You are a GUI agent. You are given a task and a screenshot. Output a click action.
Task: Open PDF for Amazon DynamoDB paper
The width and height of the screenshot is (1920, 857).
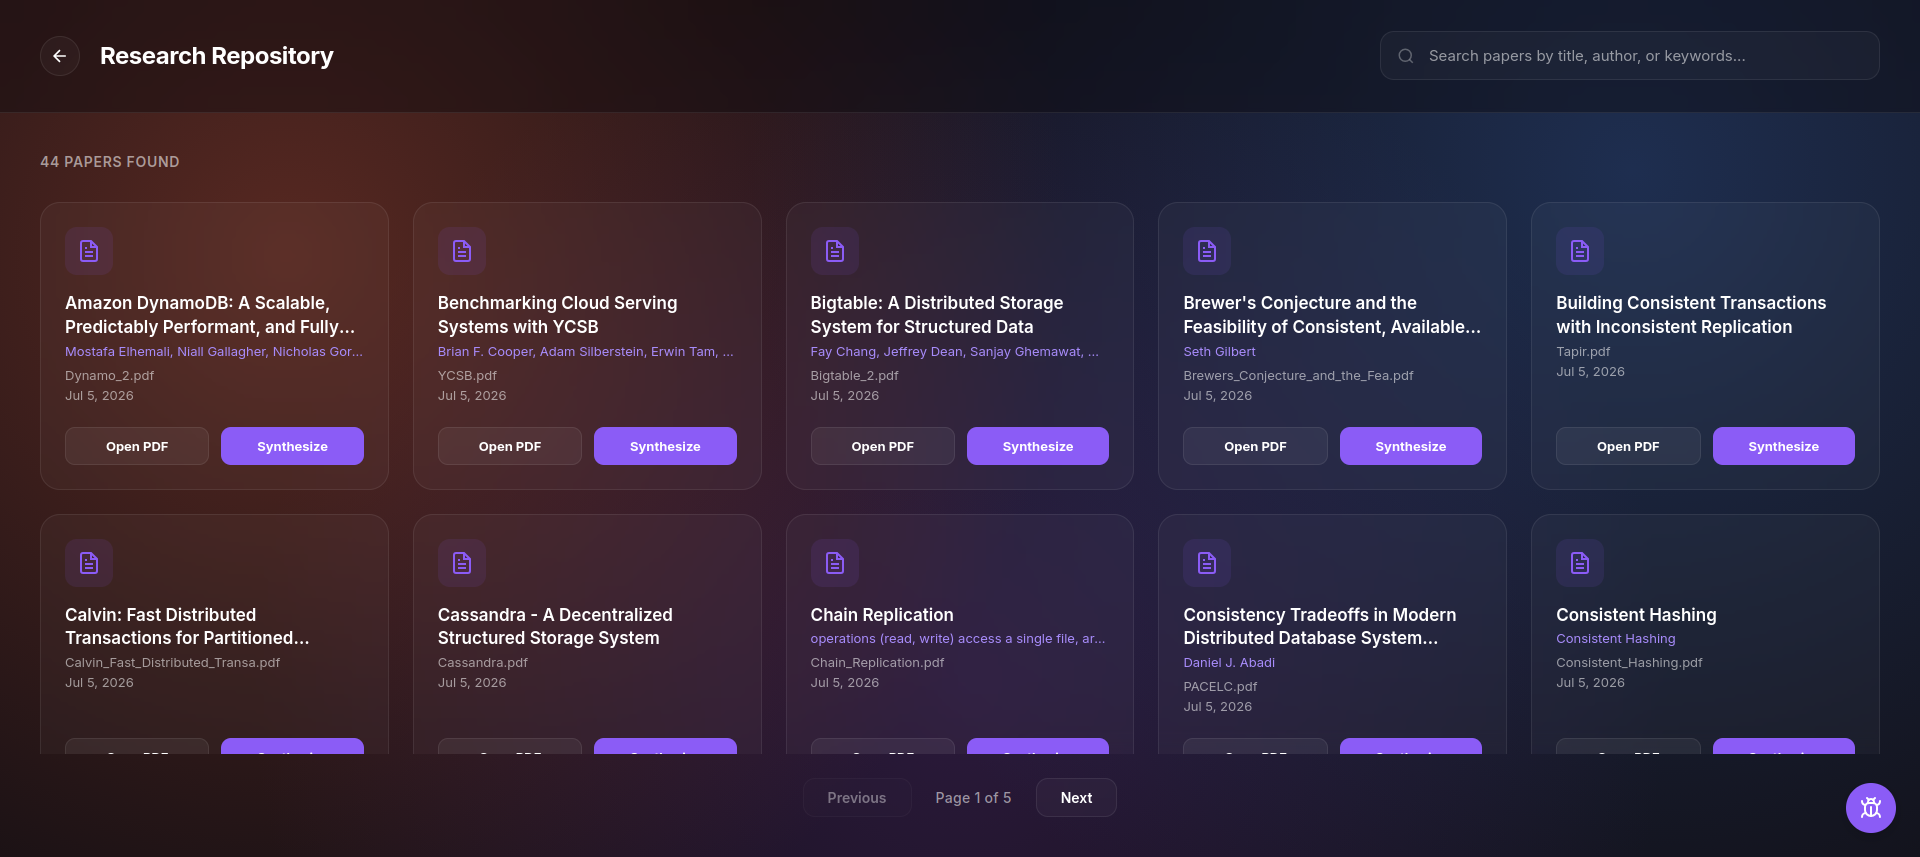click(137, 446)
